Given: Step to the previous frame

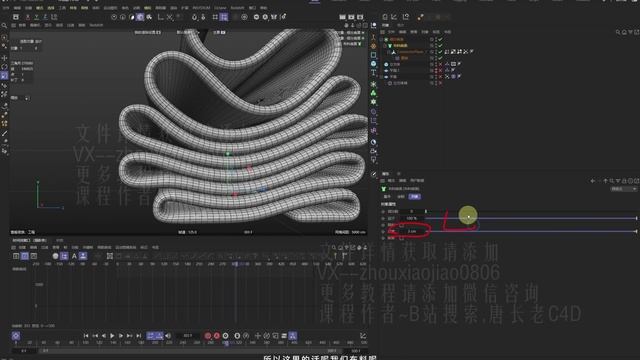Looking at the screenshot, I should [x=104, y=336].
